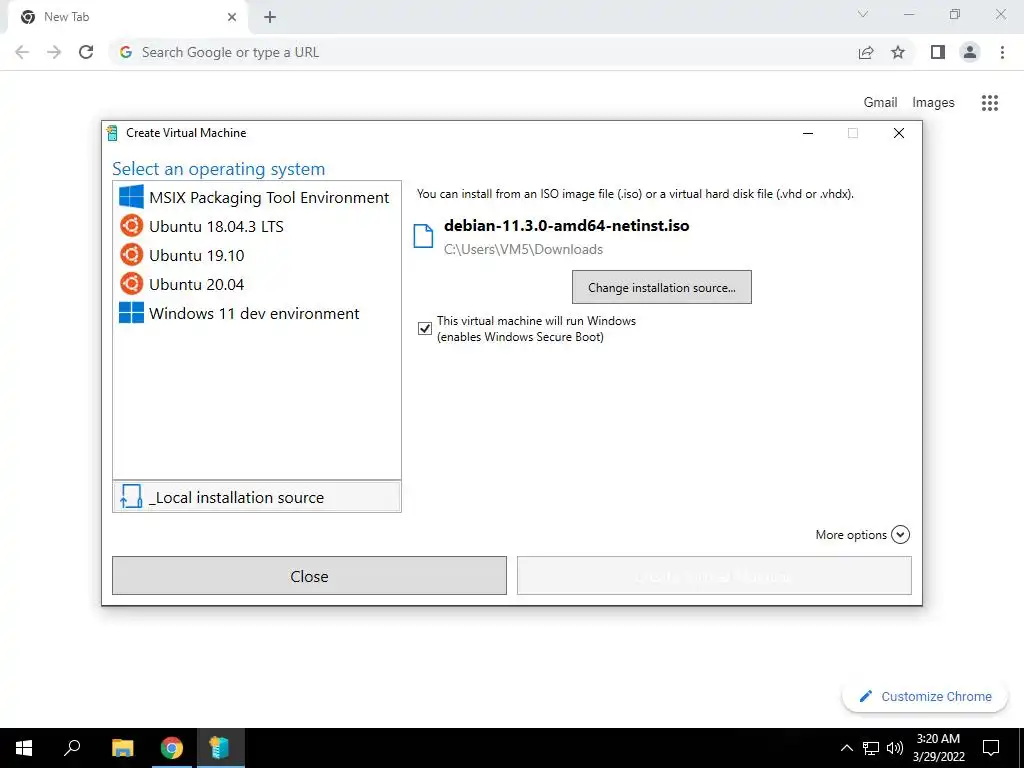The image size is (1024, 768).
Task: Choose Ubuntu 18.04.3 LTS from list
Action: (257, 227)
